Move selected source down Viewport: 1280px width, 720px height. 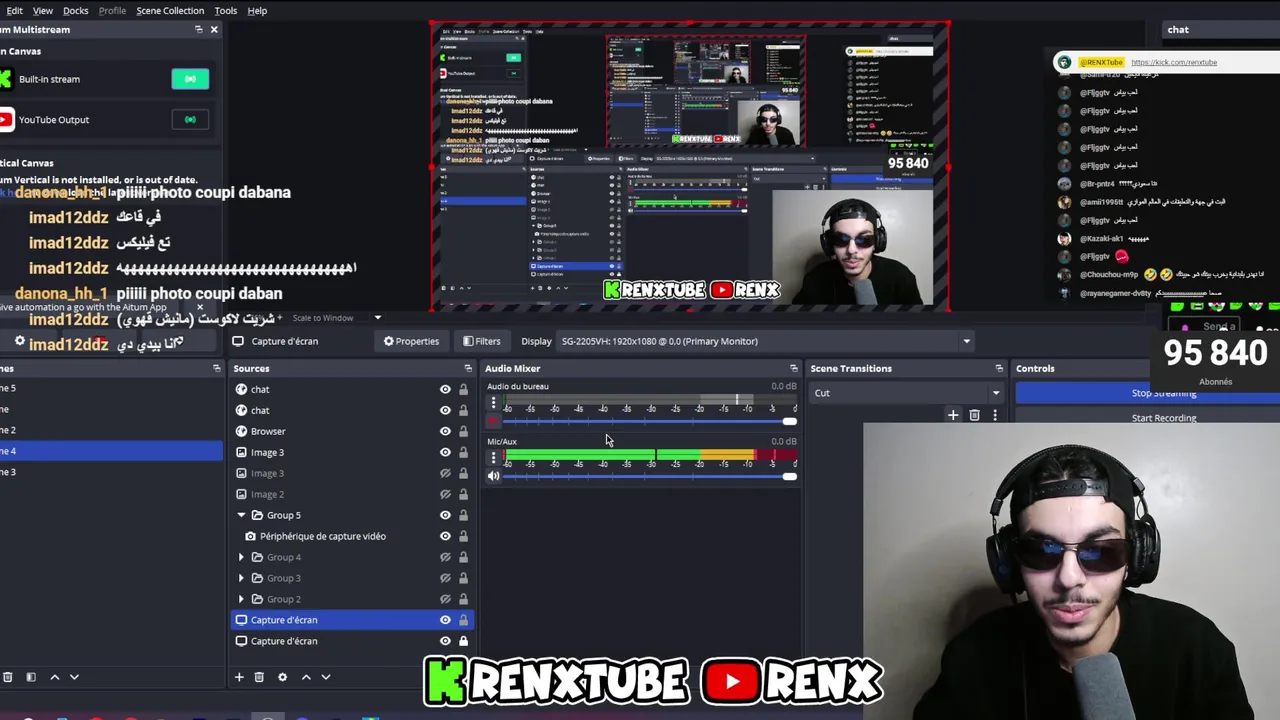coord(325,677)
